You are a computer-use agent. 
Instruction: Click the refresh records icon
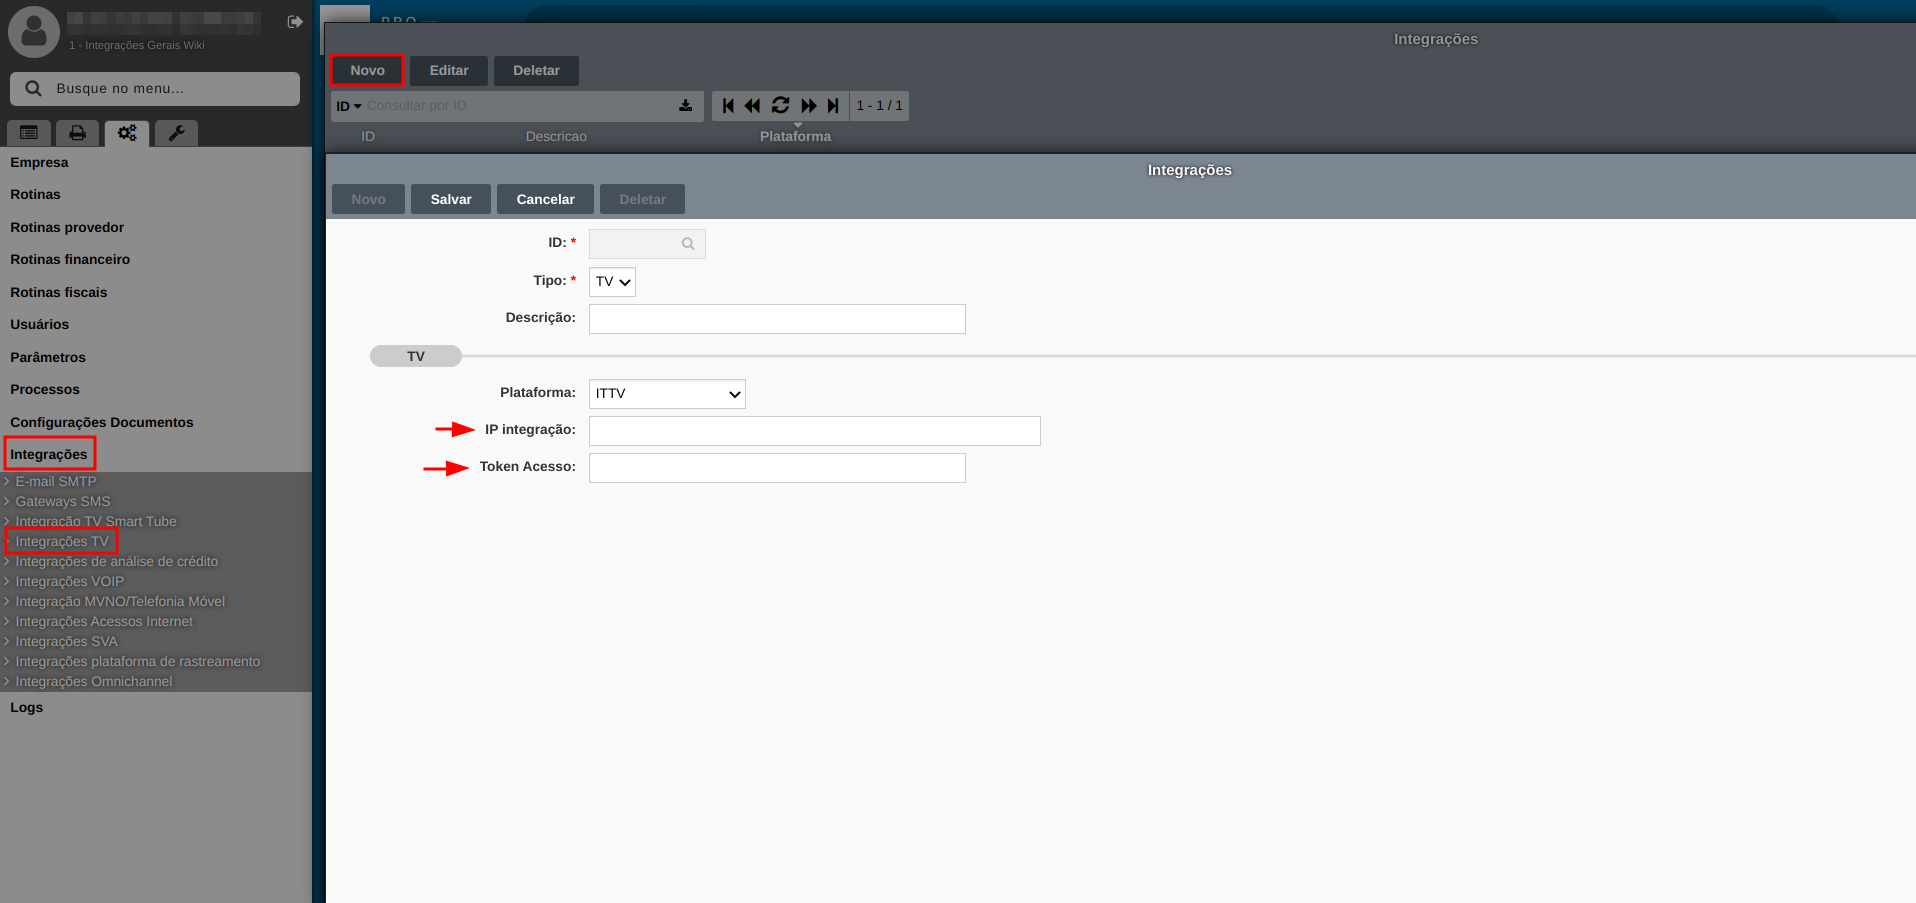pos(781,106)
